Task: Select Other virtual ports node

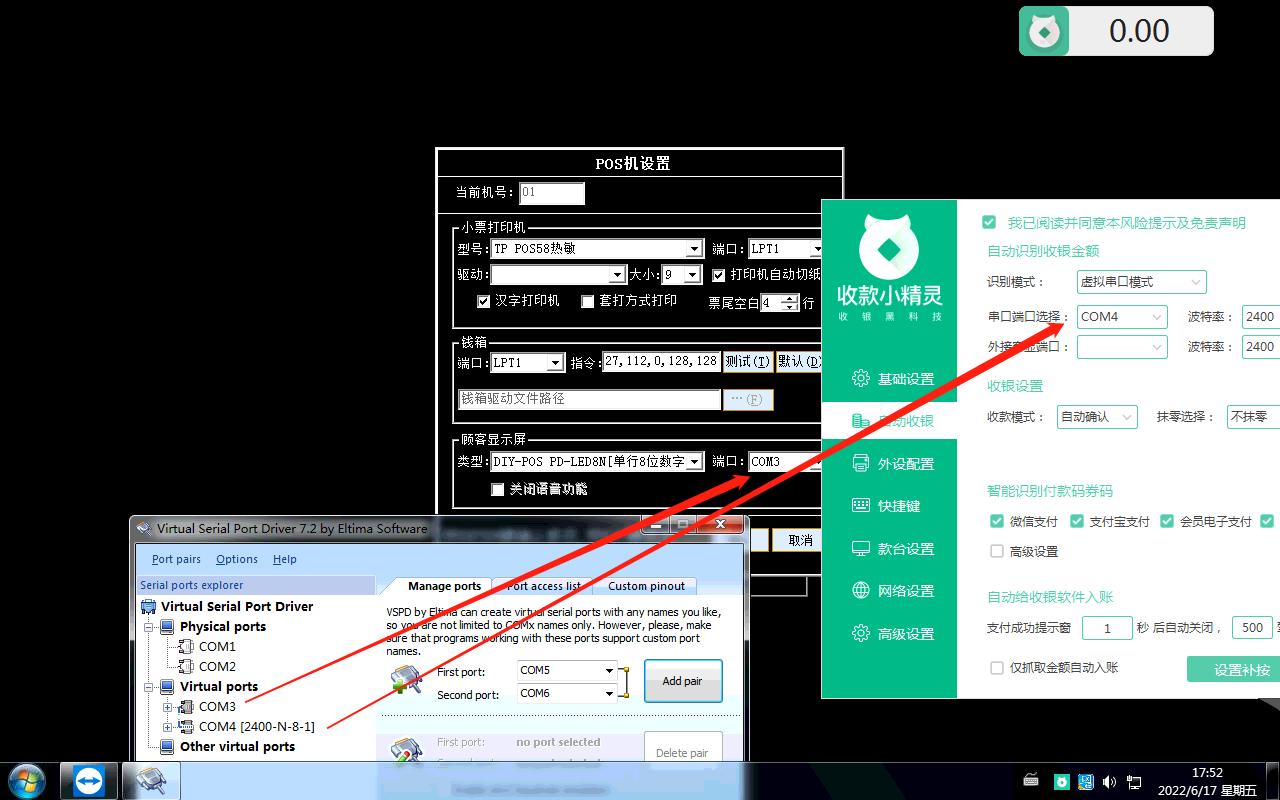Action: click(237, 746)
